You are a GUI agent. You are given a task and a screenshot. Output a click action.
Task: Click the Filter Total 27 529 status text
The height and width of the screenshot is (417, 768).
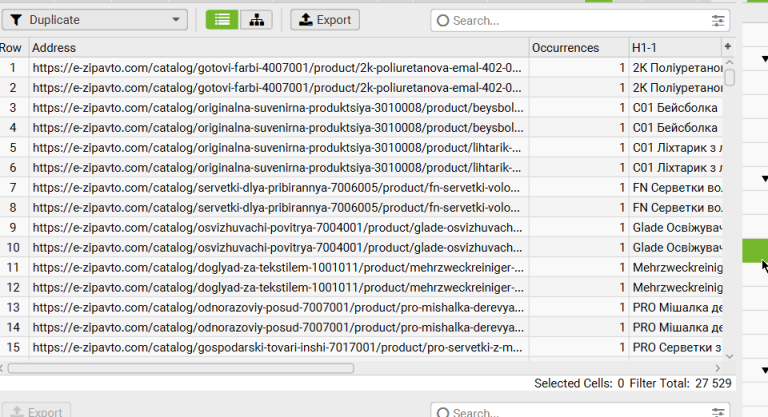tap(680, 383)
